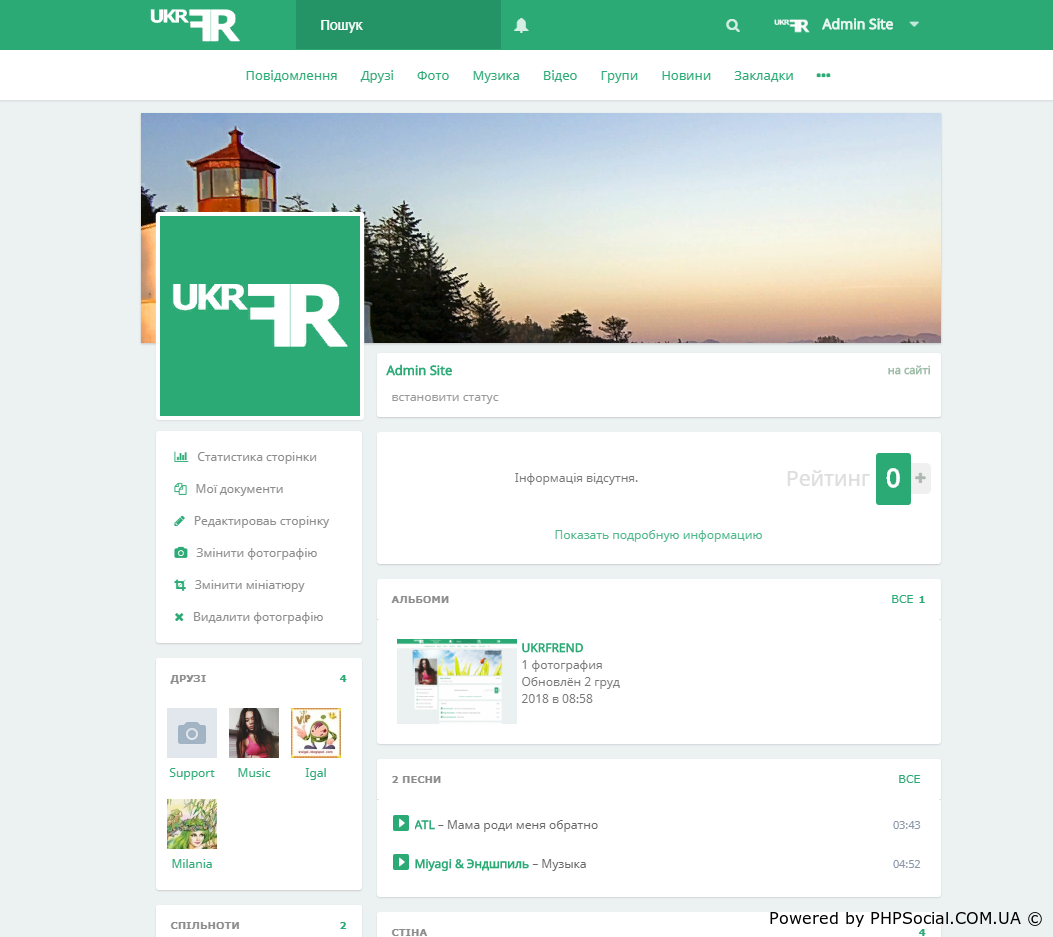Go to the Музика menu item
The height and width of the screenshot is (937, 1053).
496,75
